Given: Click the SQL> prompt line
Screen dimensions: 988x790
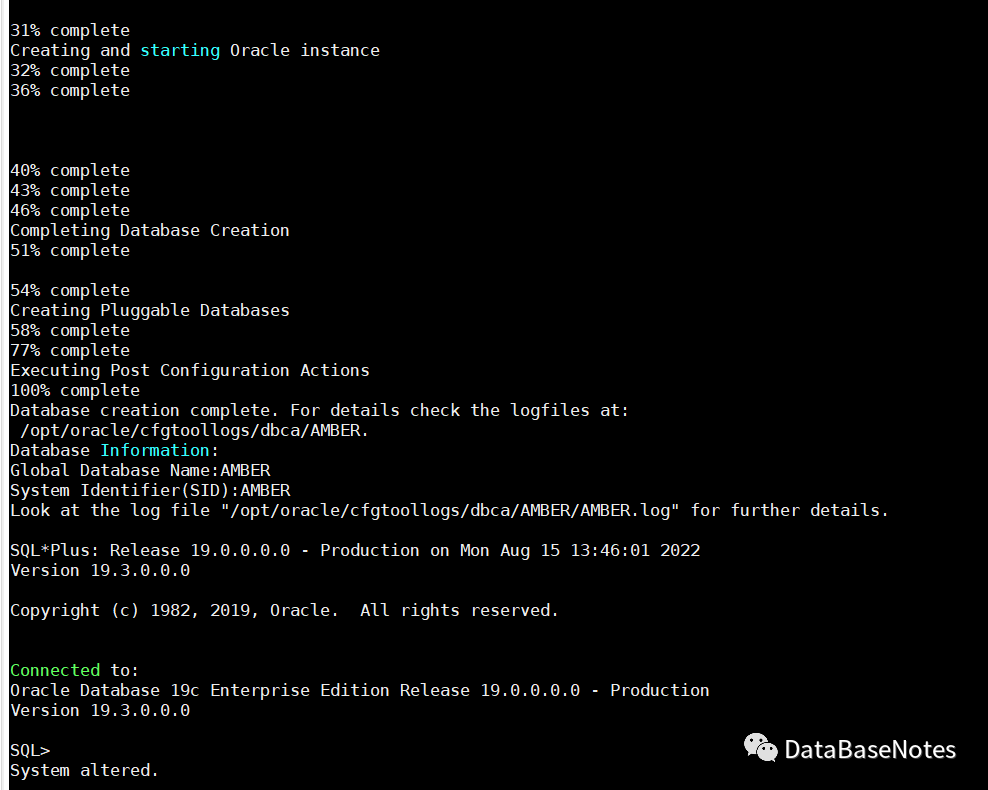Looking at the screenshot, I should click(x=30, y=750).
